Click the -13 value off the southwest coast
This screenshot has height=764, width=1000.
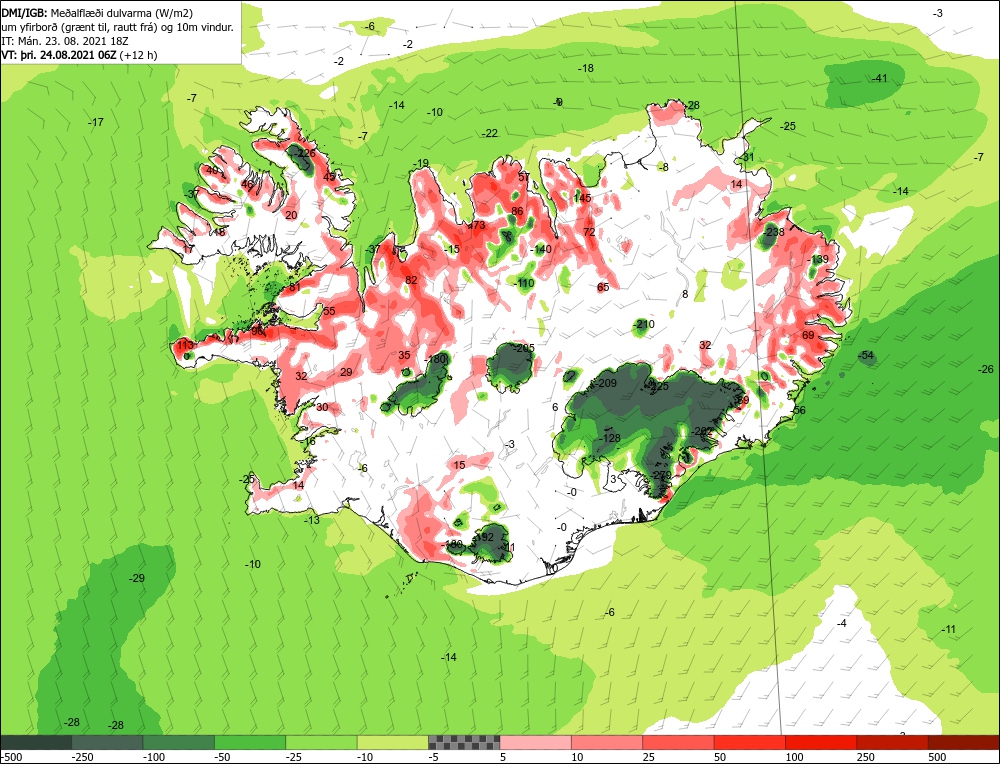(311, 520)
